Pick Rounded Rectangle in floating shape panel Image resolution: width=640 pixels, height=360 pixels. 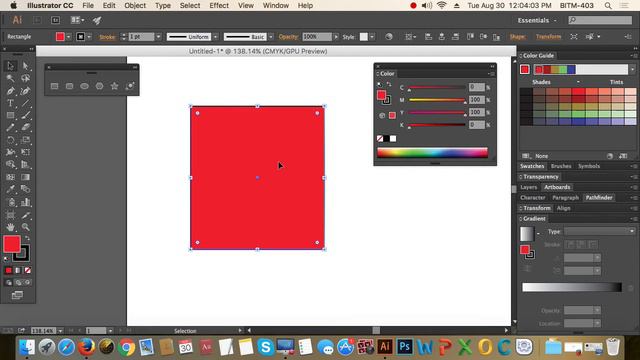(69, 86)
